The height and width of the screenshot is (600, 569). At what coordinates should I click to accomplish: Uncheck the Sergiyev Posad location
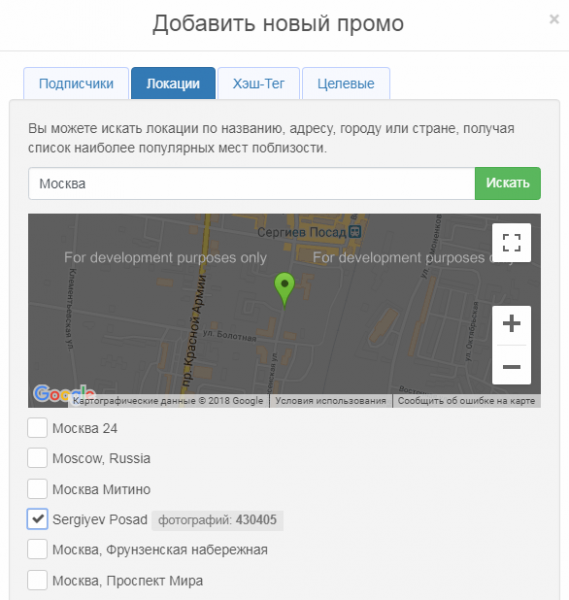37,519
